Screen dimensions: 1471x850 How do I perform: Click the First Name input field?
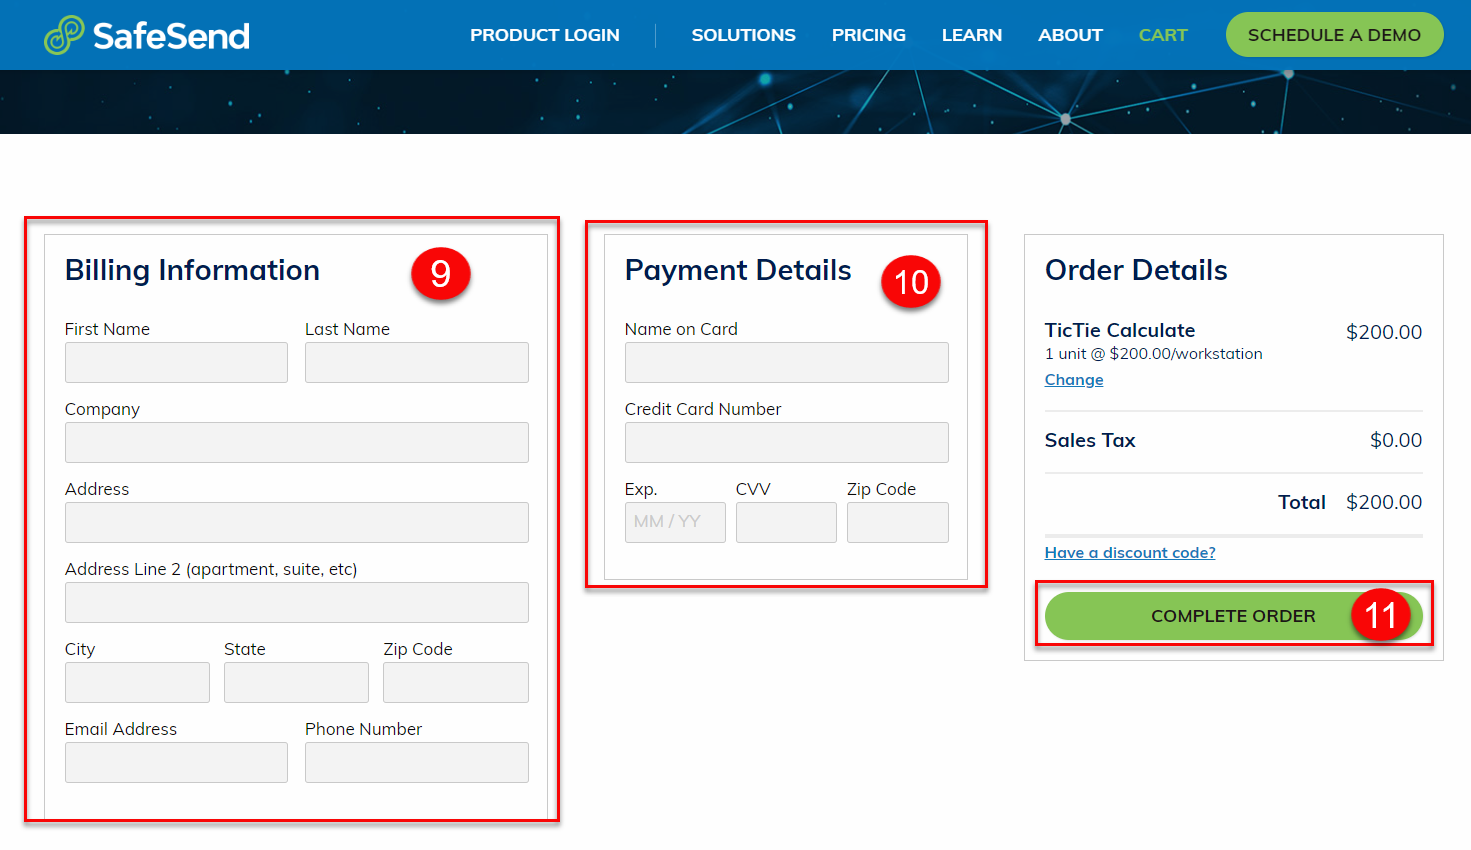tap(176, 362)
